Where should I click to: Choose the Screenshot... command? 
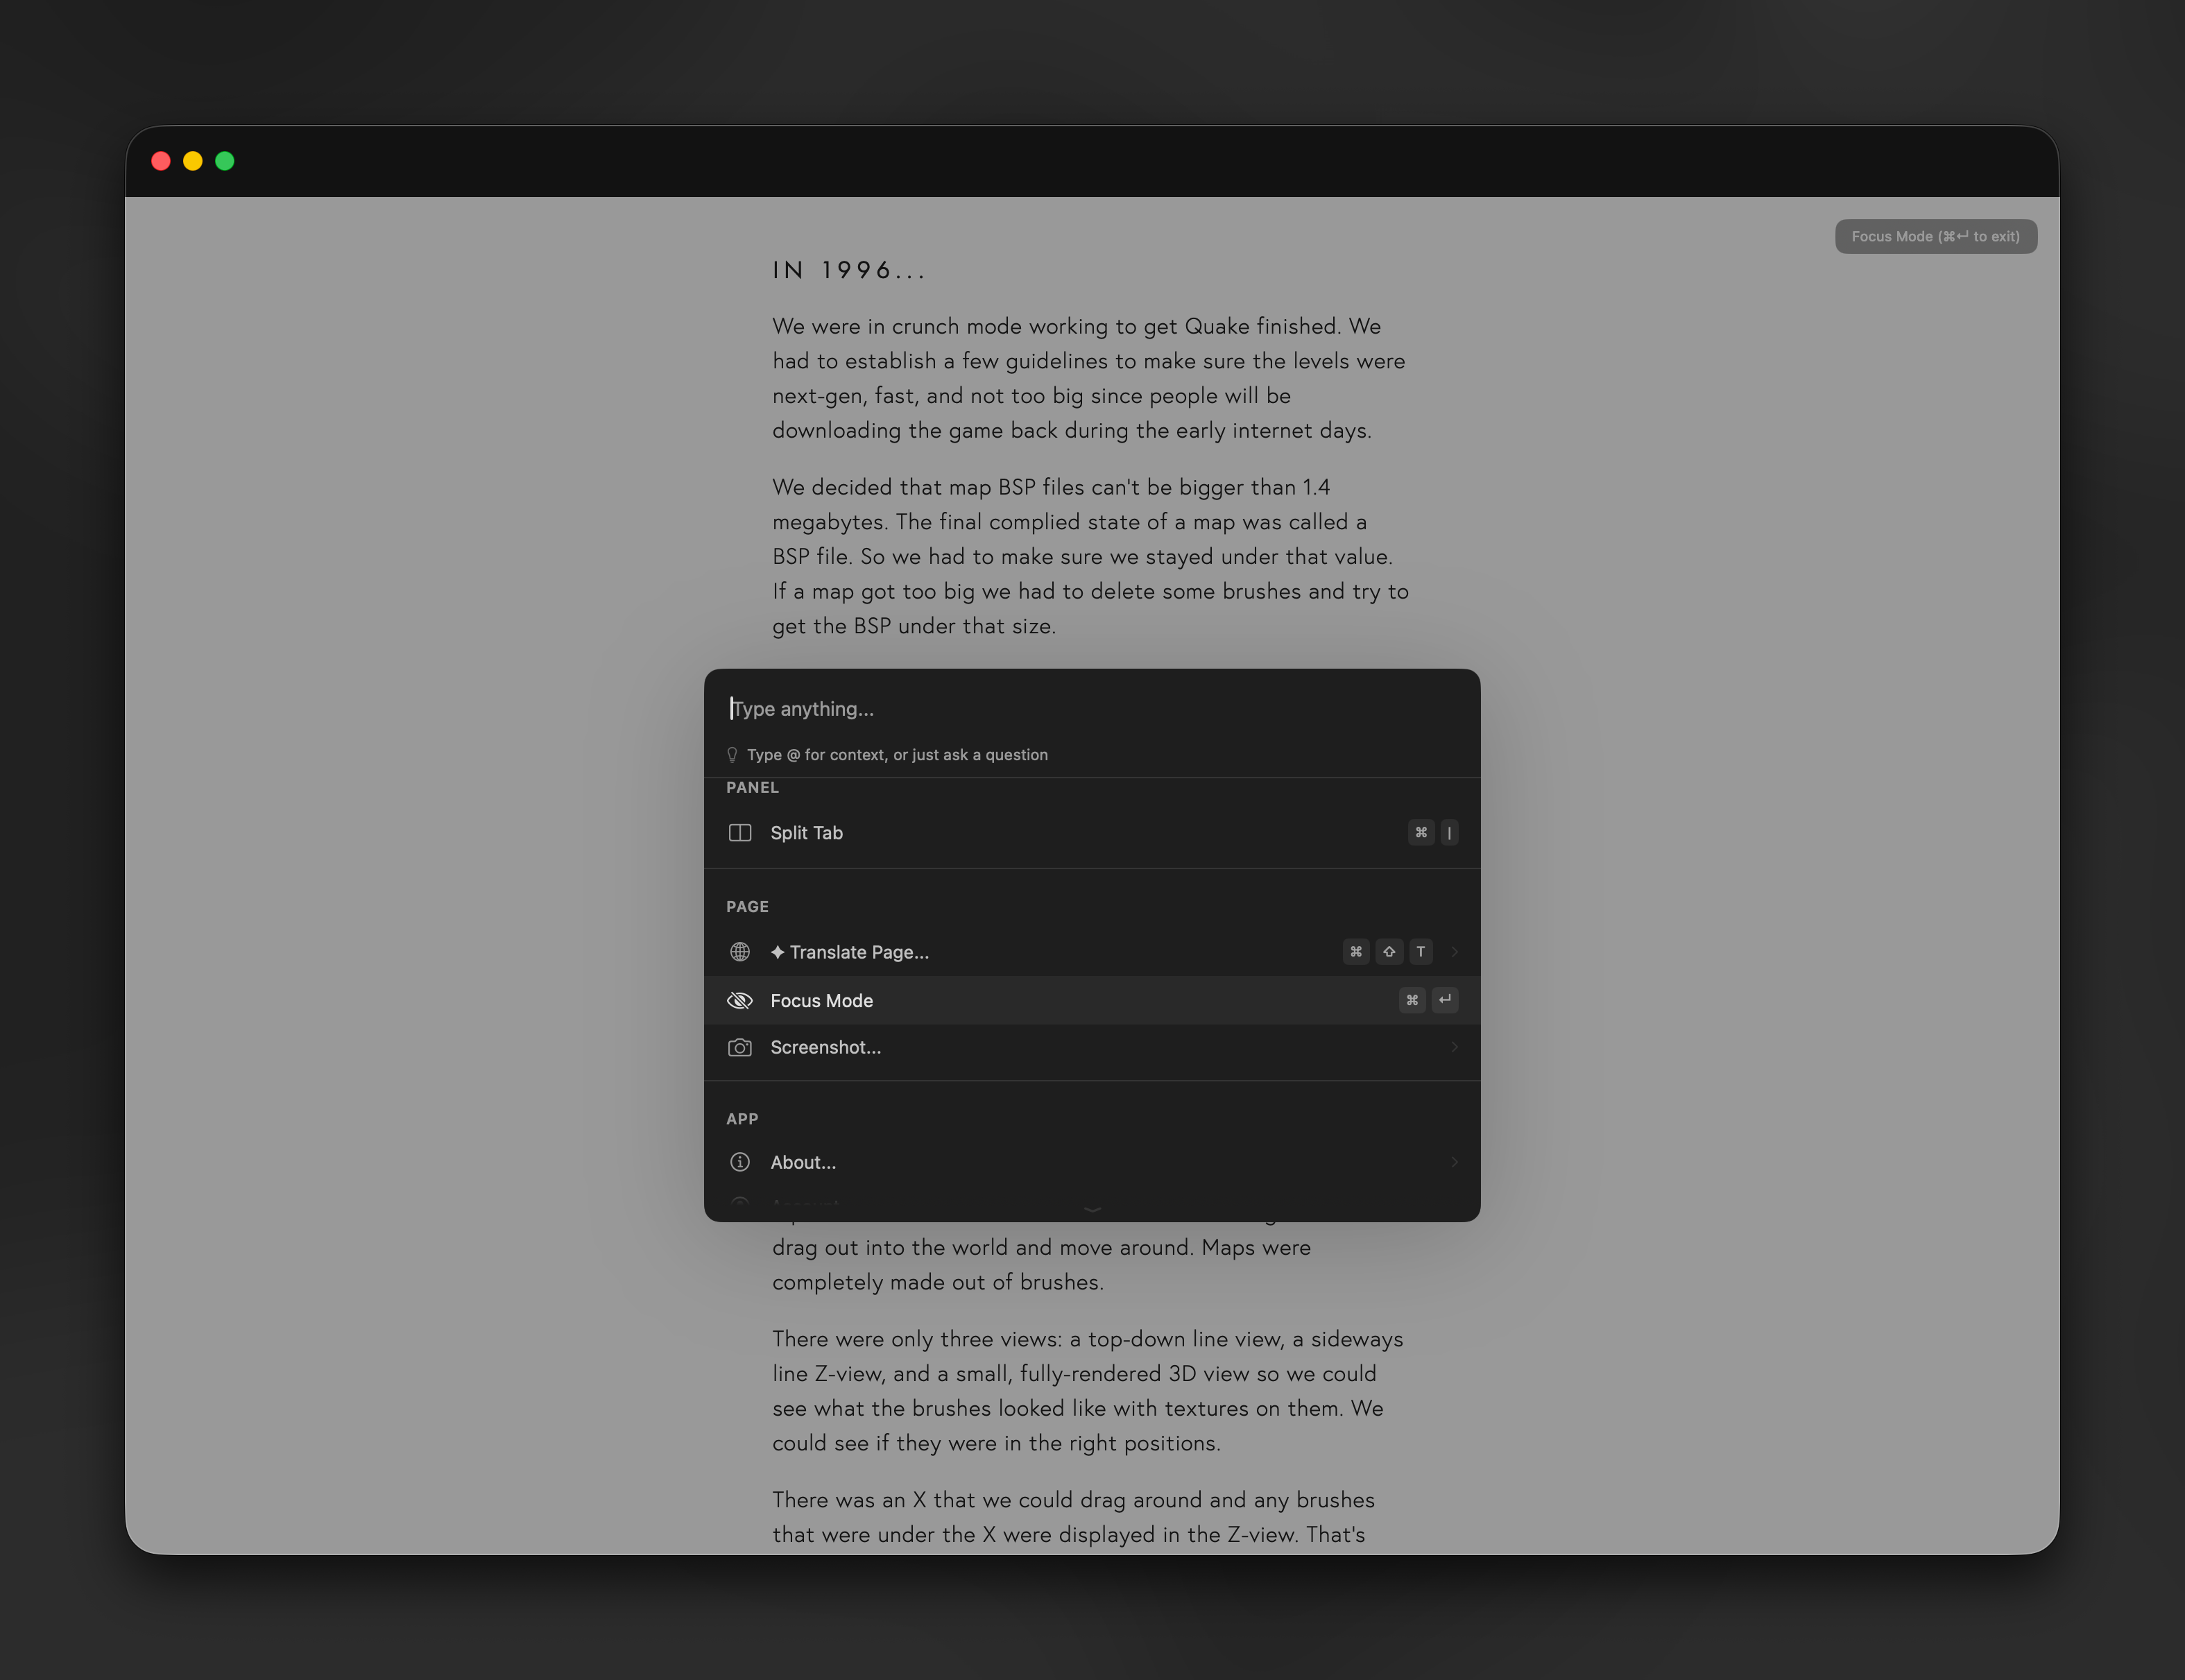[825, 1047]
